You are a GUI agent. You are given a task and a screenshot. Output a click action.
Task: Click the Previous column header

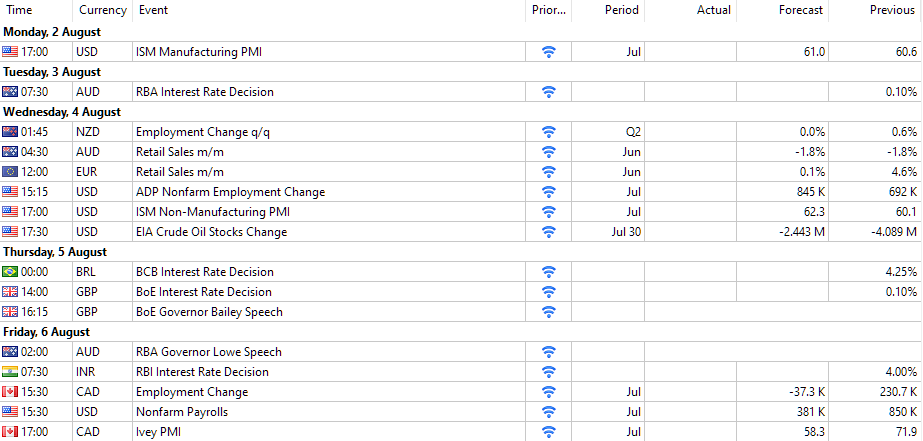click(x=892, y=10)
